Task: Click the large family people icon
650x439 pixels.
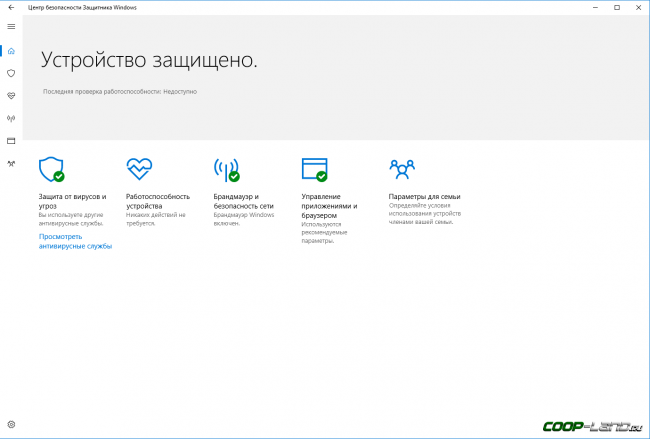Action: (402, 169)
